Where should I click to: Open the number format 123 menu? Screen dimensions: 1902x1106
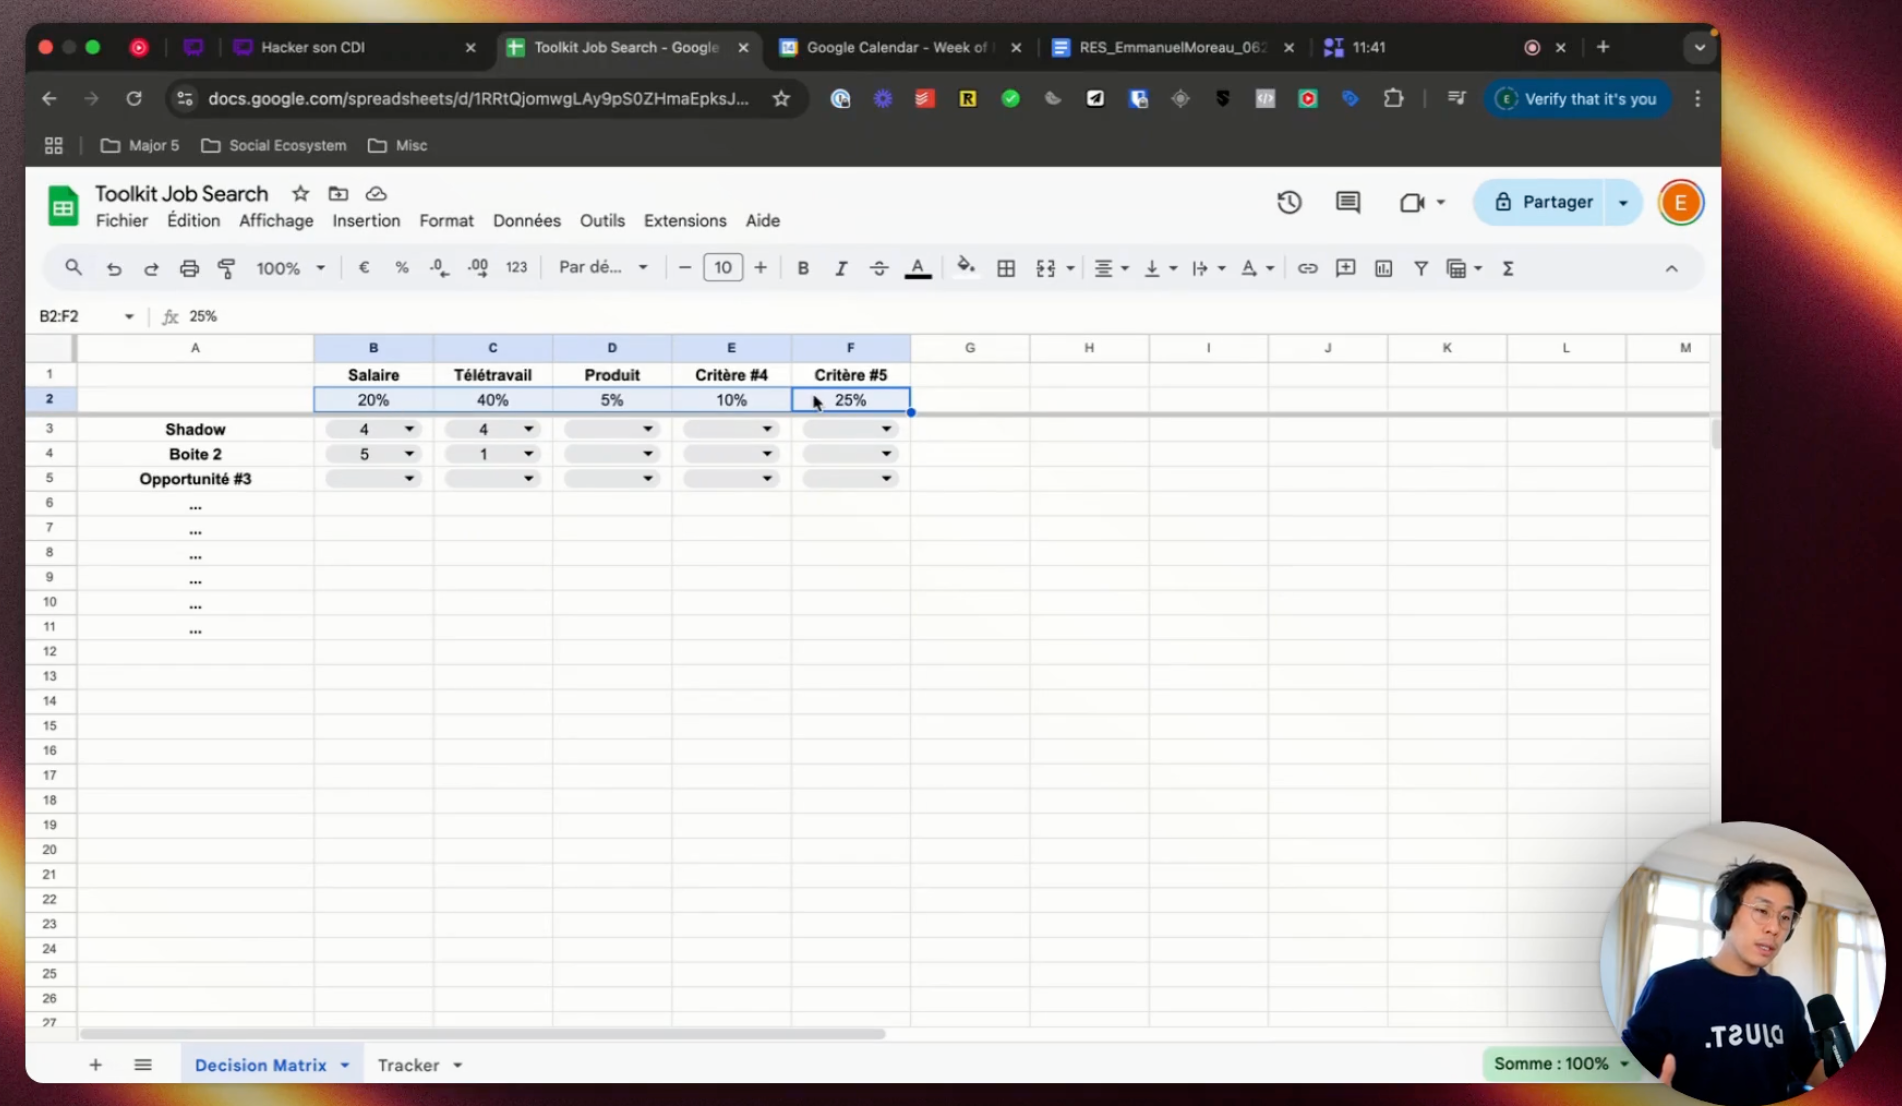[x=516, y=268]
